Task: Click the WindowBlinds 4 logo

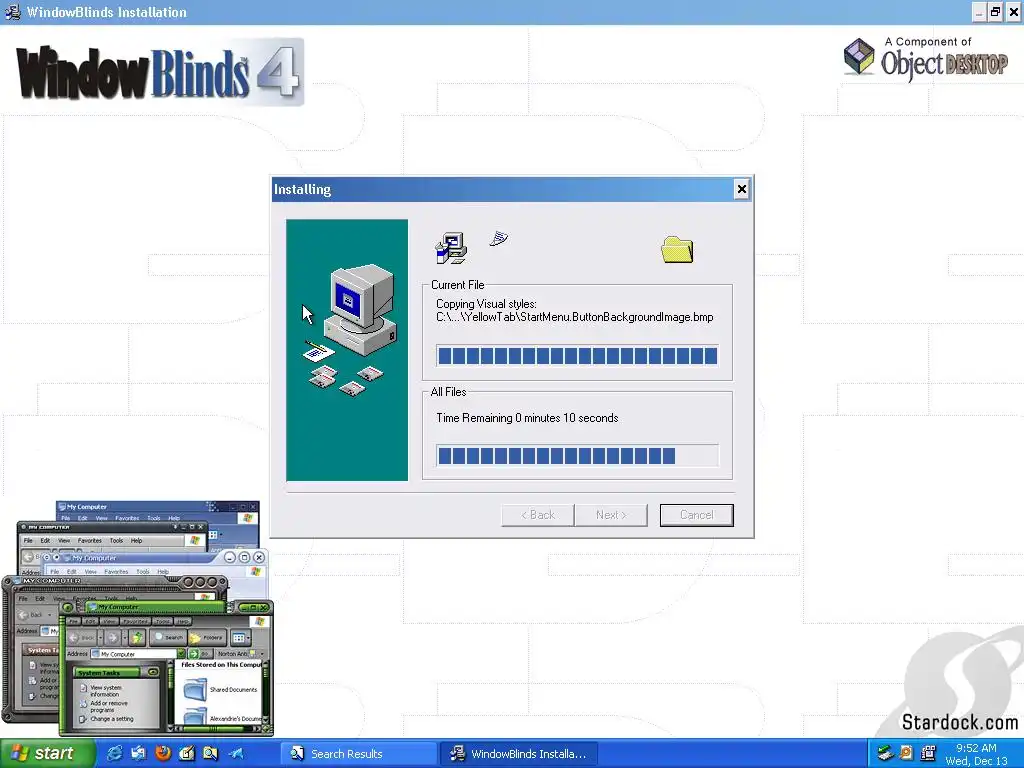Action: (159, 72)
